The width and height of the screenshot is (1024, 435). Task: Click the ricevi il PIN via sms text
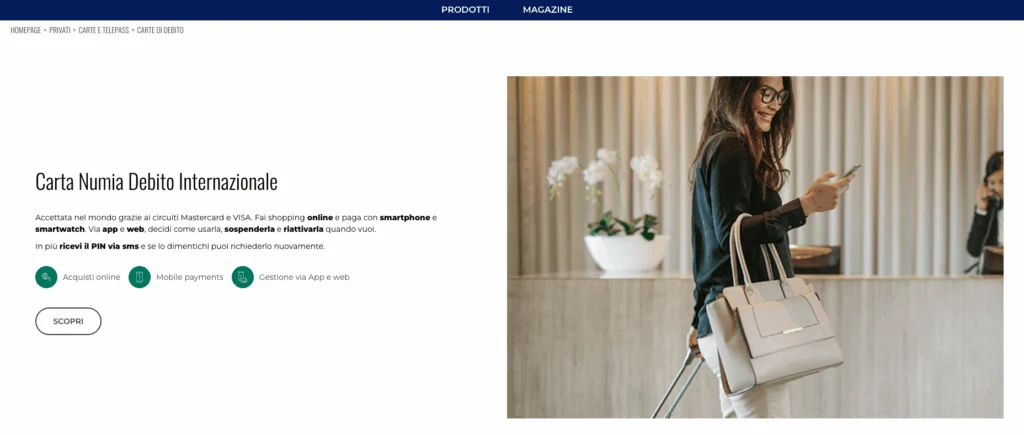tap(99, 246)
